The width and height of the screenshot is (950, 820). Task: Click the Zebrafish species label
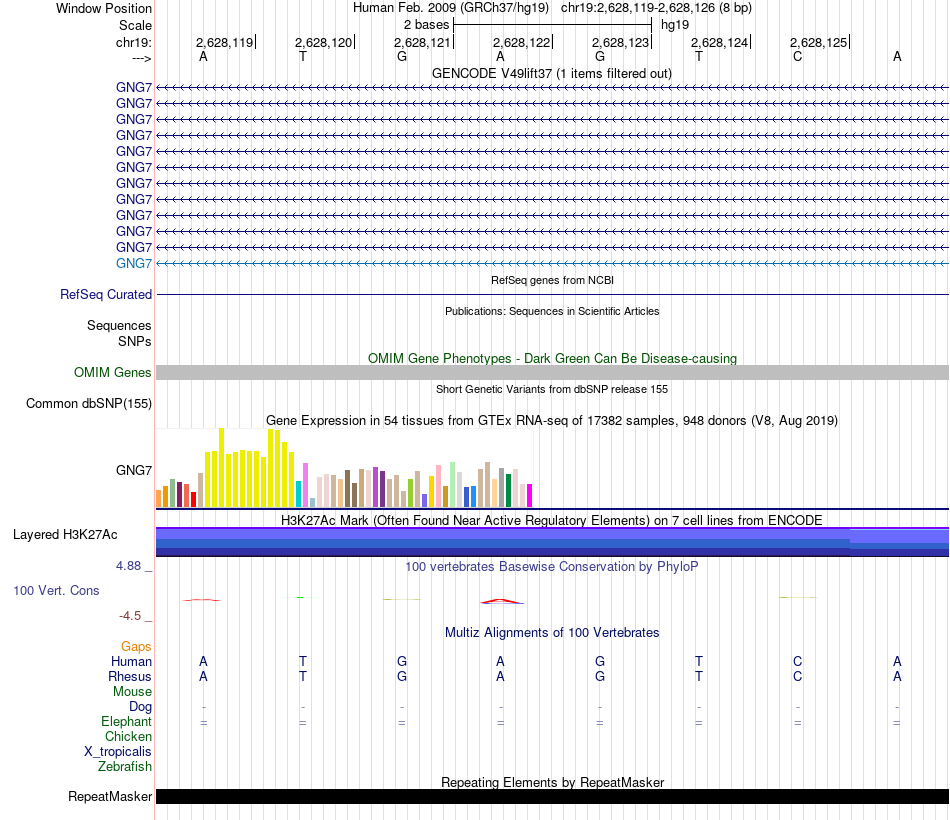coord(125,767)
